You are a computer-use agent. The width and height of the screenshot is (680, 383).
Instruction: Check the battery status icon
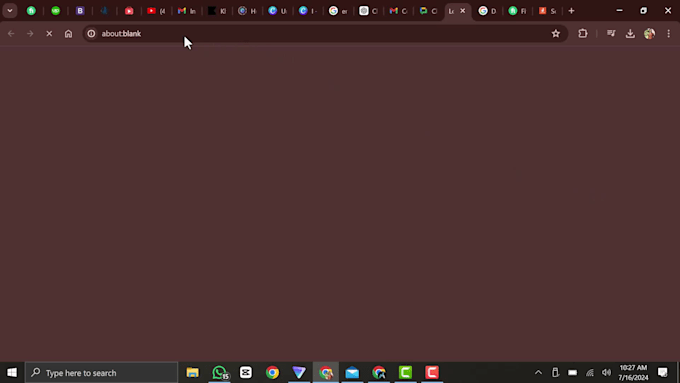click(572, 373)
